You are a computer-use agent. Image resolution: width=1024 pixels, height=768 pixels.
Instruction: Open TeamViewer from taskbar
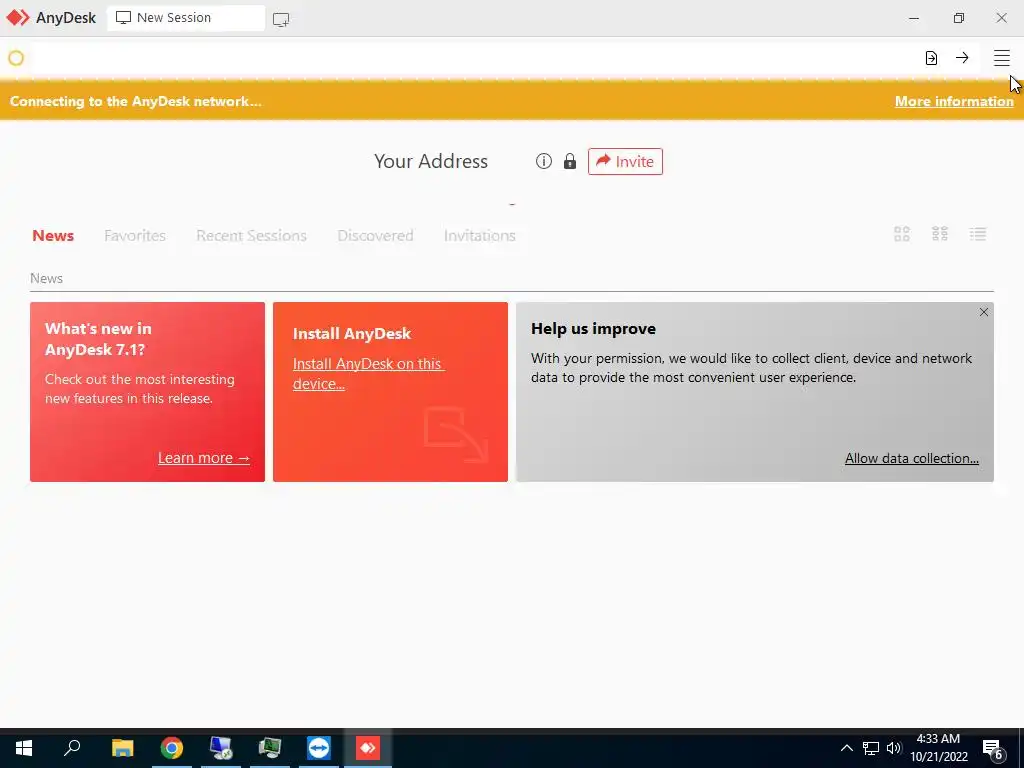point(319,748)
